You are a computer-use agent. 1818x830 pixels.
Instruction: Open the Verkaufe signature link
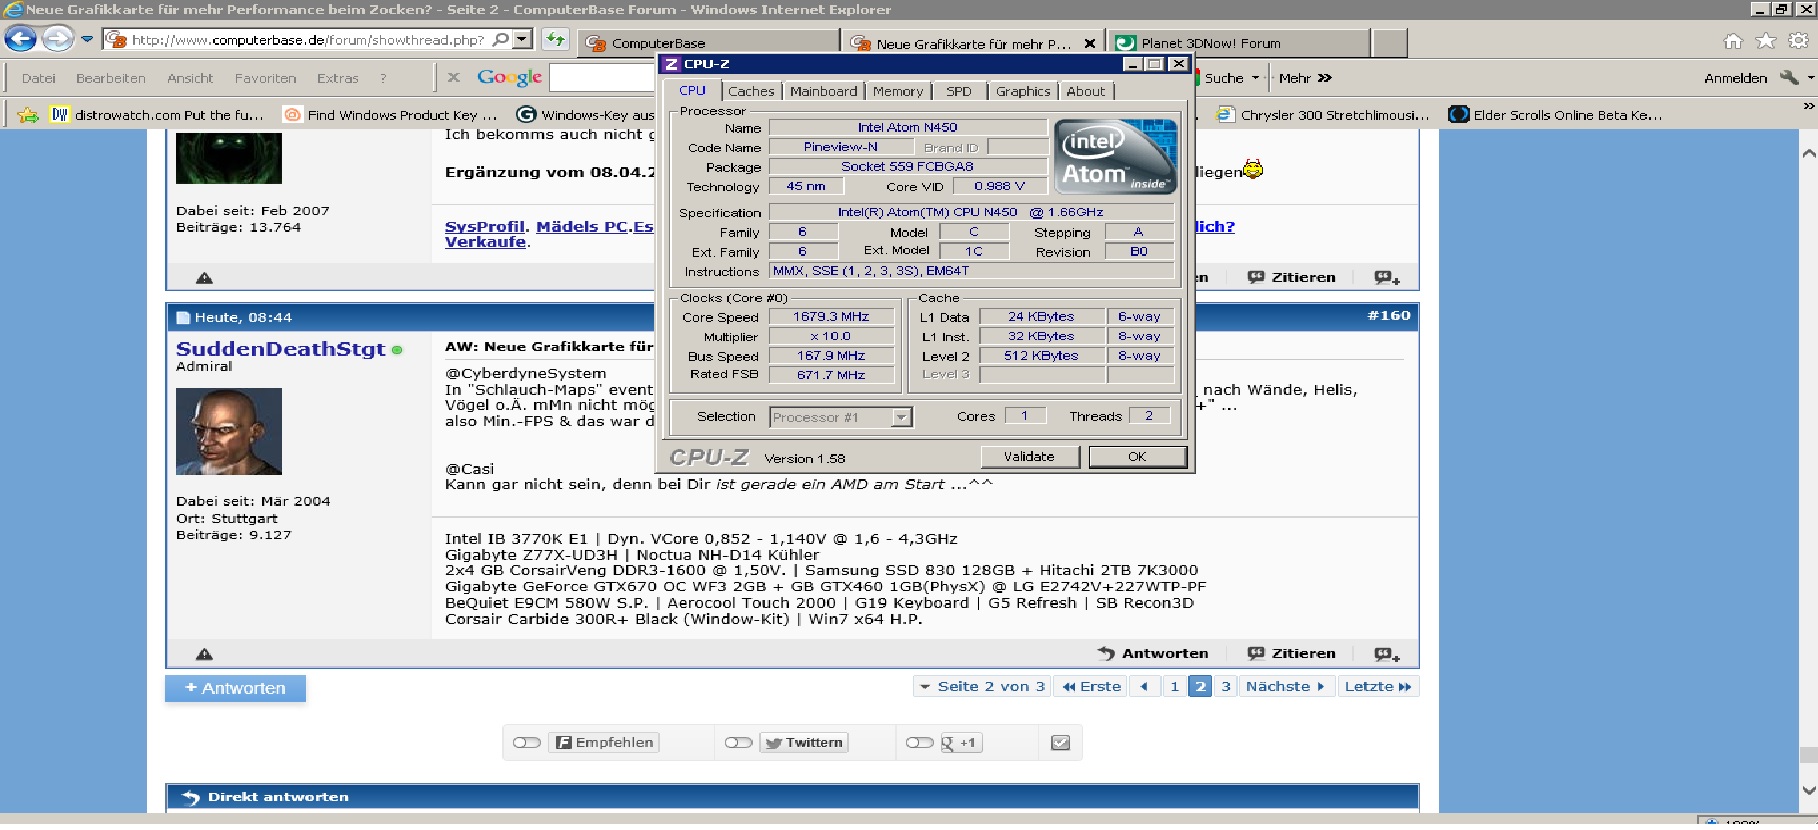(x=485, y=242)
